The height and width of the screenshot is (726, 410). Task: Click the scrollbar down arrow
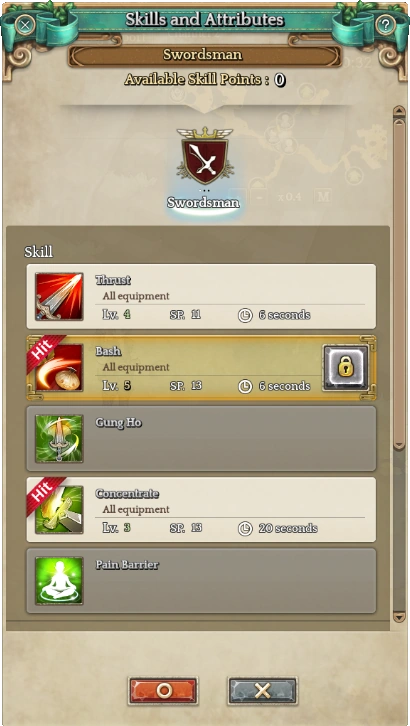399,616
